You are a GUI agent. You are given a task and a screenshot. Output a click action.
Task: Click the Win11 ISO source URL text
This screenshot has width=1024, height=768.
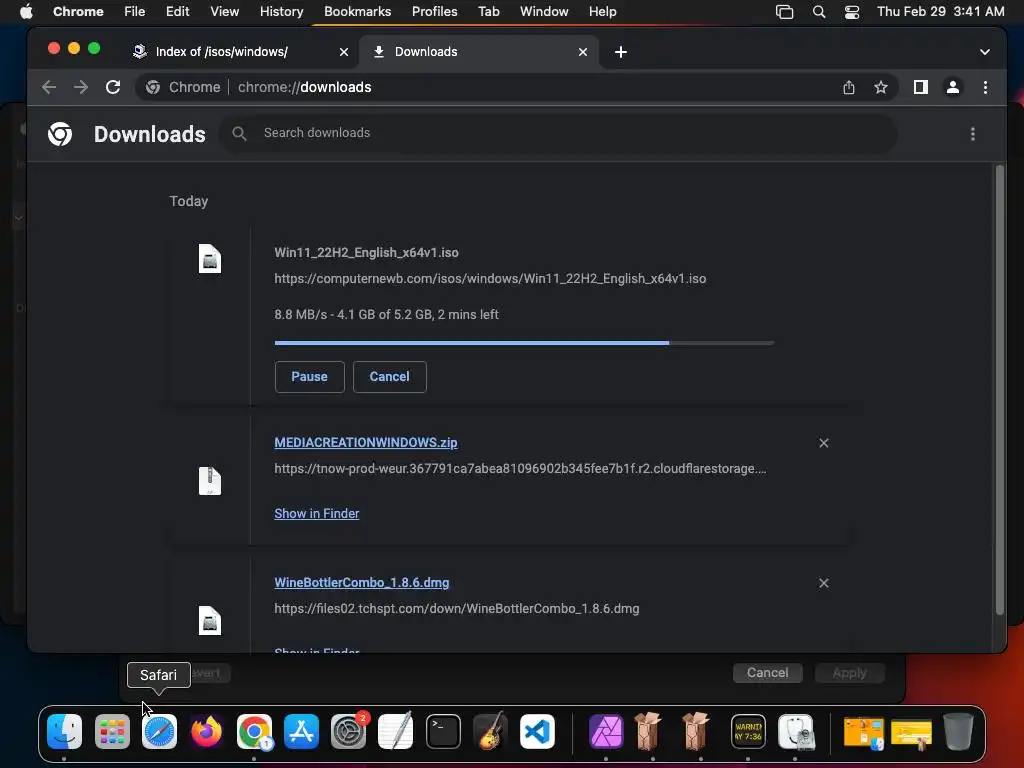pos(490,279)
